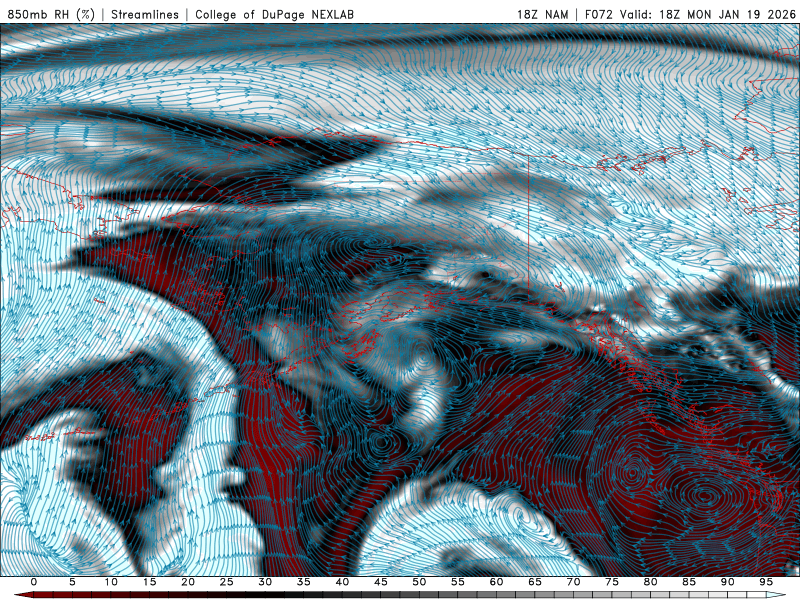The height and width of the screenshot is (600, 800).
Task: Click the colorbar value label "5"
Action: [72, 582]
